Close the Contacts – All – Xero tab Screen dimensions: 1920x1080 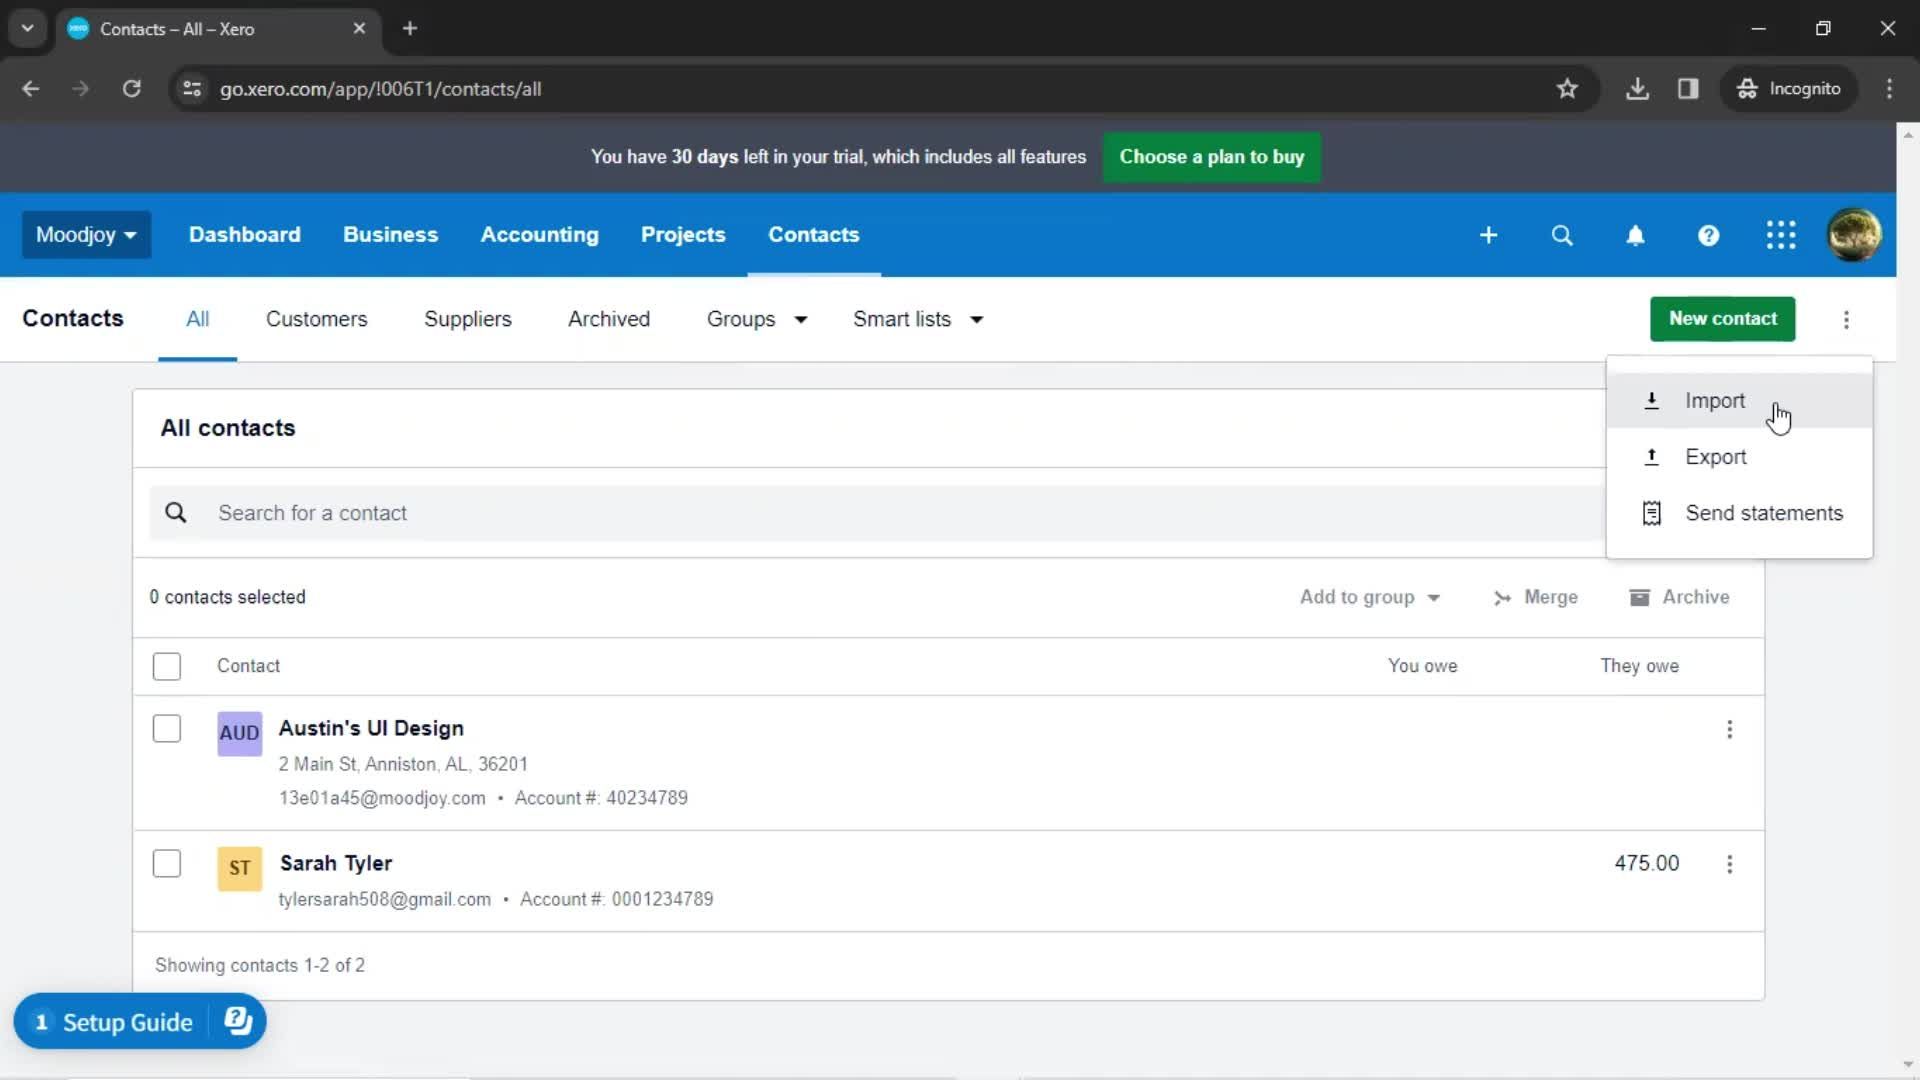(359, 28)
